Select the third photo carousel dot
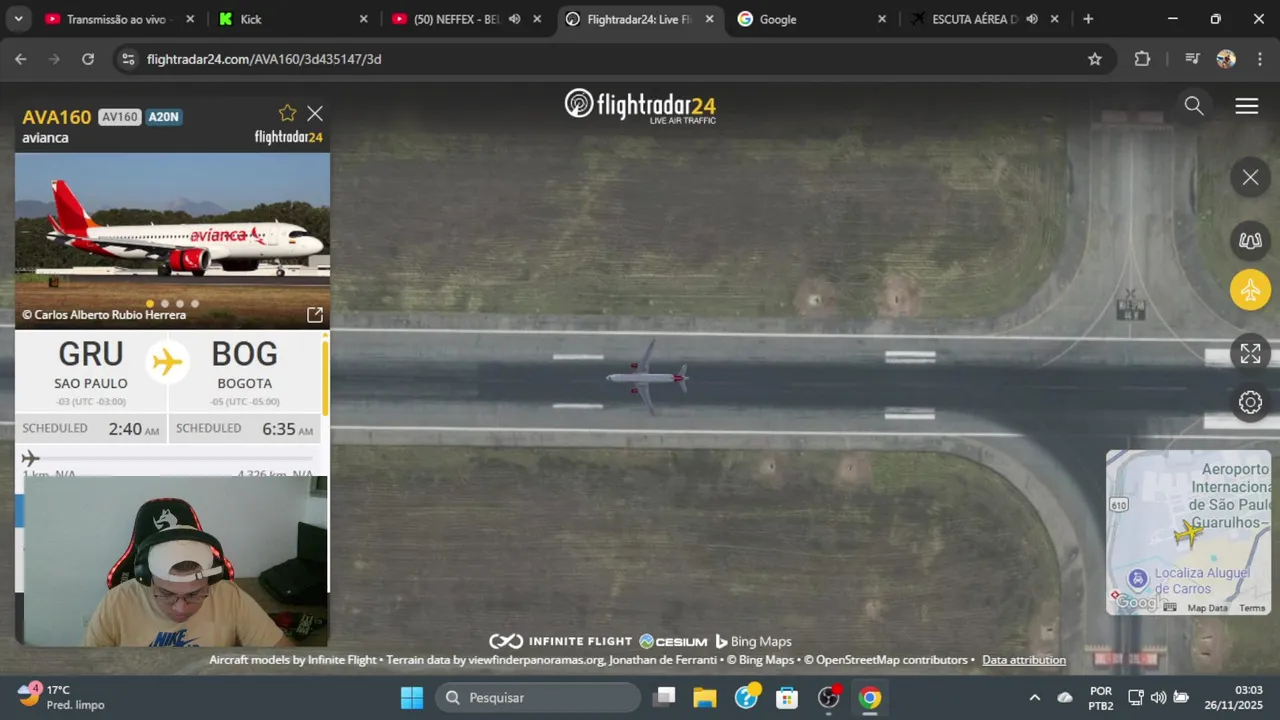1280x720 pixels. pos(180,304)
